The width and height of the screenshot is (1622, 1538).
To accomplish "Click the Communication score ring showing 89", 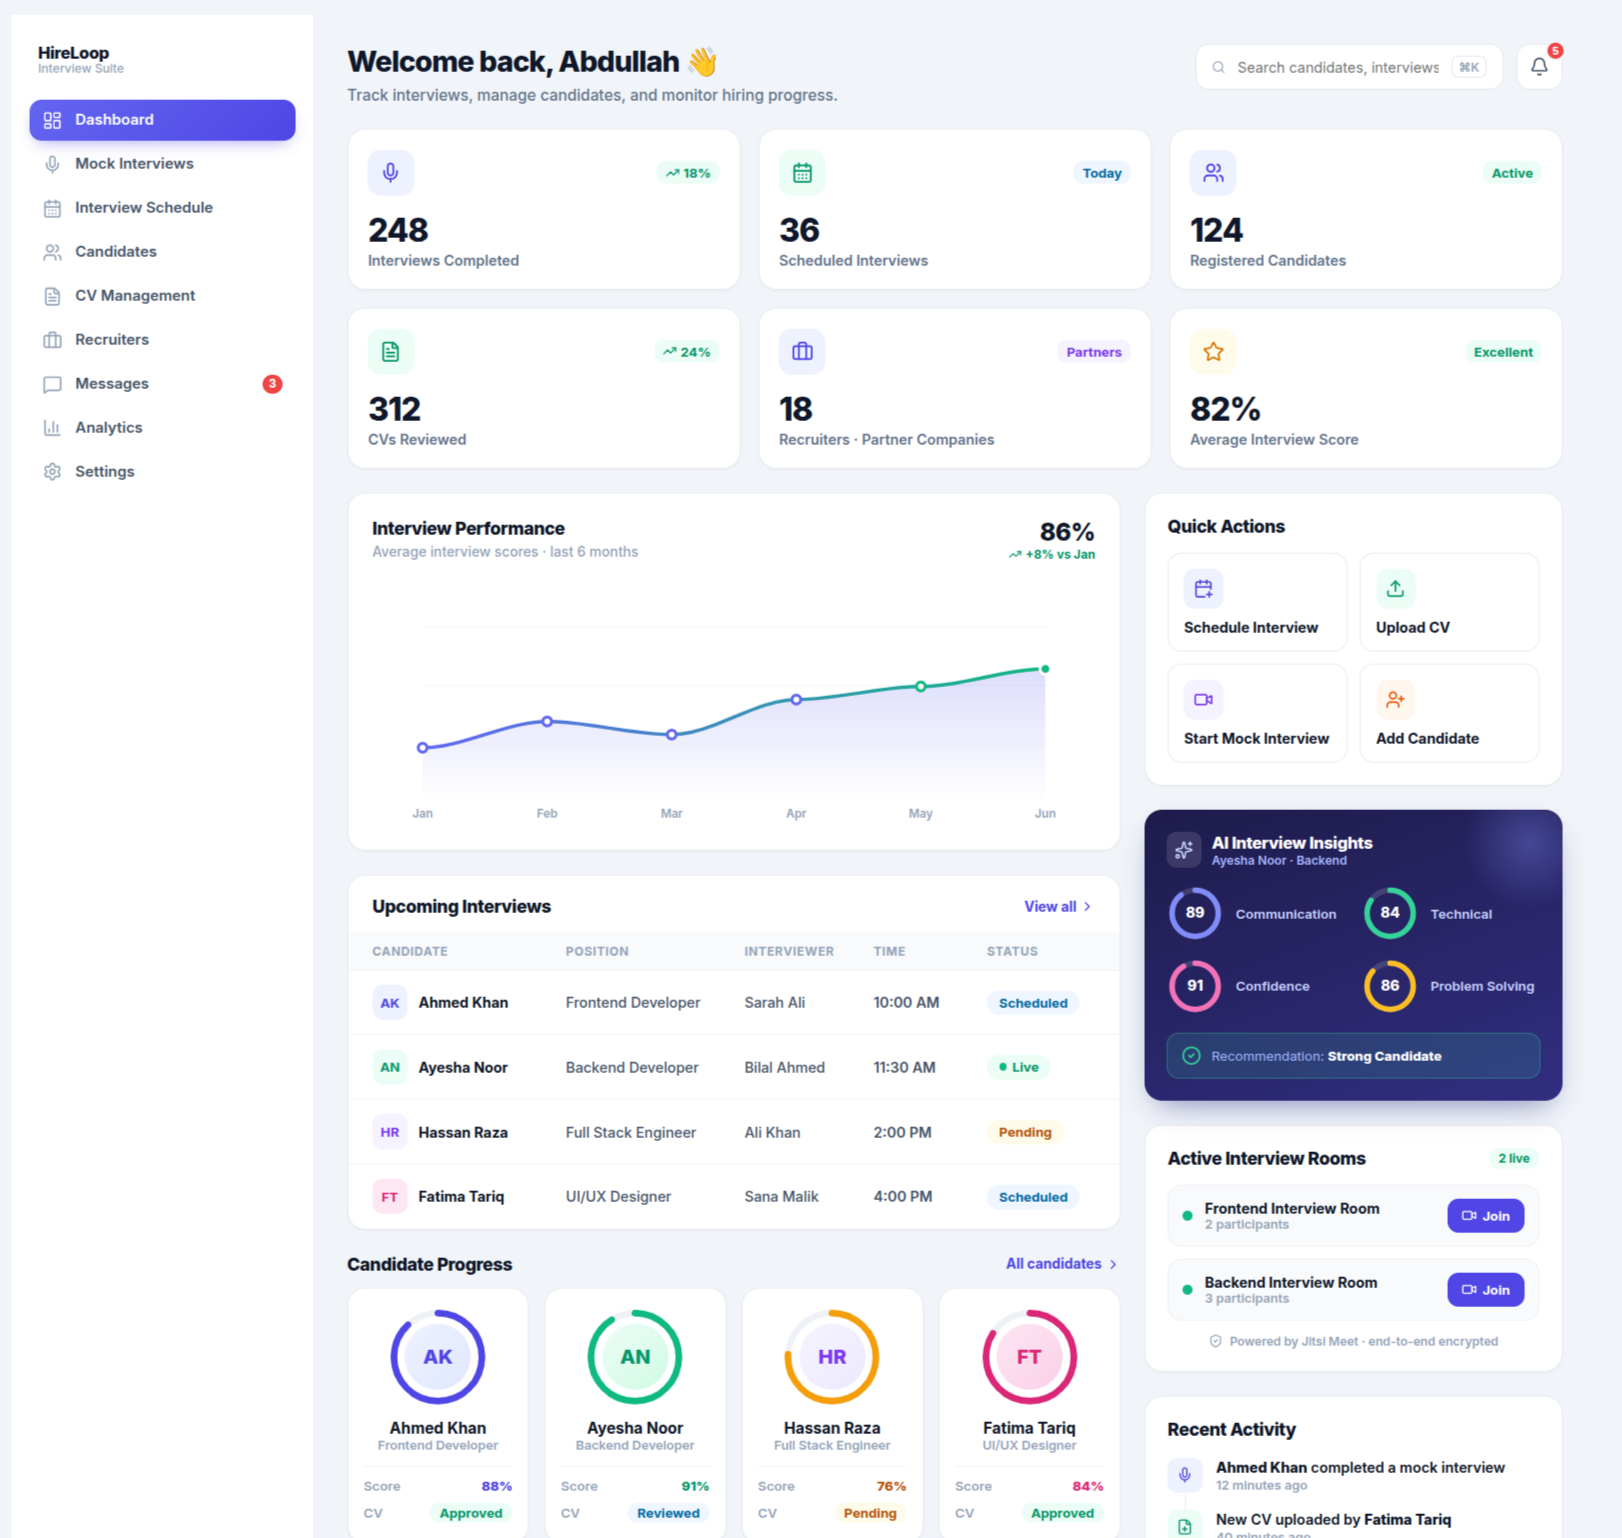I will 1195,913.
